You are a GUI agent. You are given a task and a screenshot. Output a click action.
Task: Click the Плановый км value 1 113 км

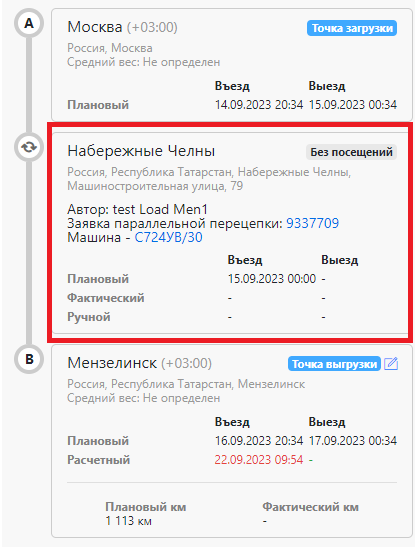(x=128, y=521)
